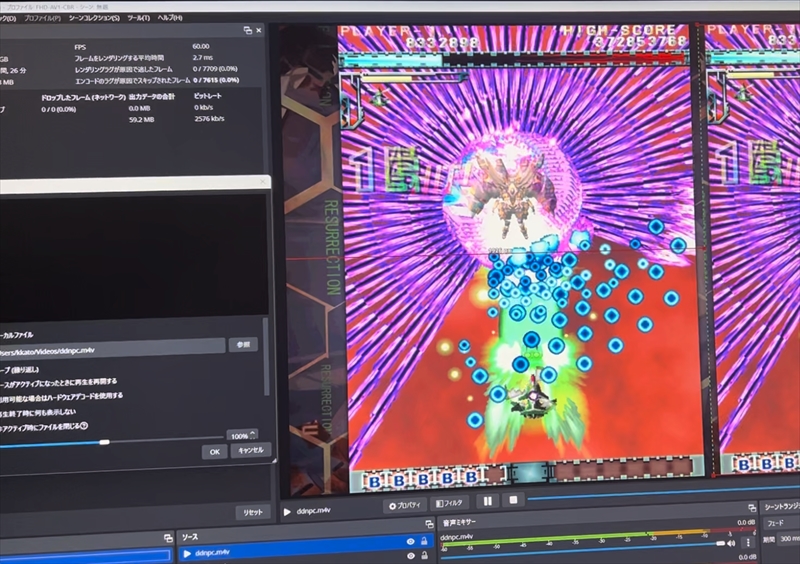Click the リセット button under the stats

click(x=253, y=512)
